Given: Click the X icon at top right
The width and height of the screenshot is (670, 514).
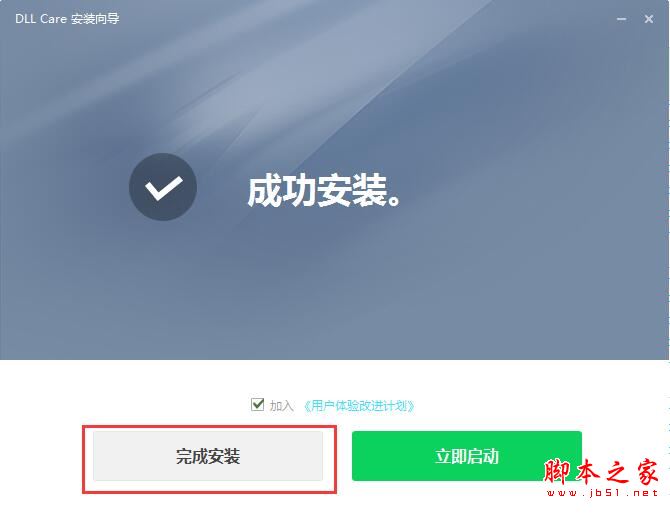Looking at the screenshot, I should coord(649,19).
